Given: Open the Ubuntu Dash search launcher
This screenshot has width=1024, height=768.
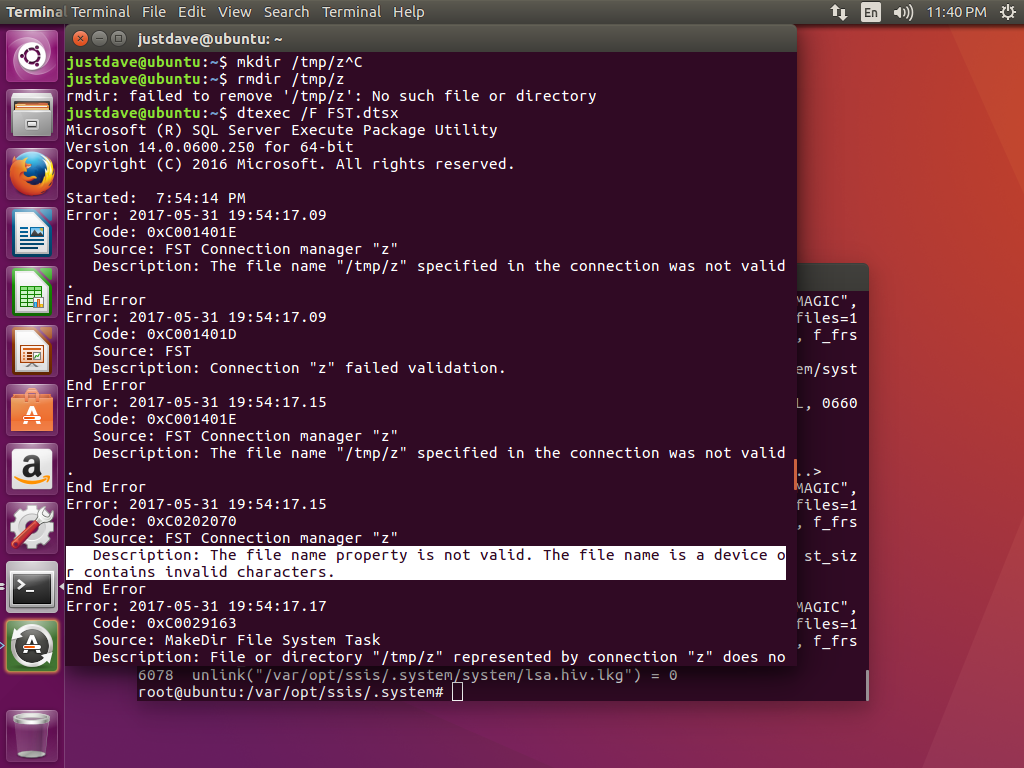Looking at the screenshot, I should (x=32, y=57).
